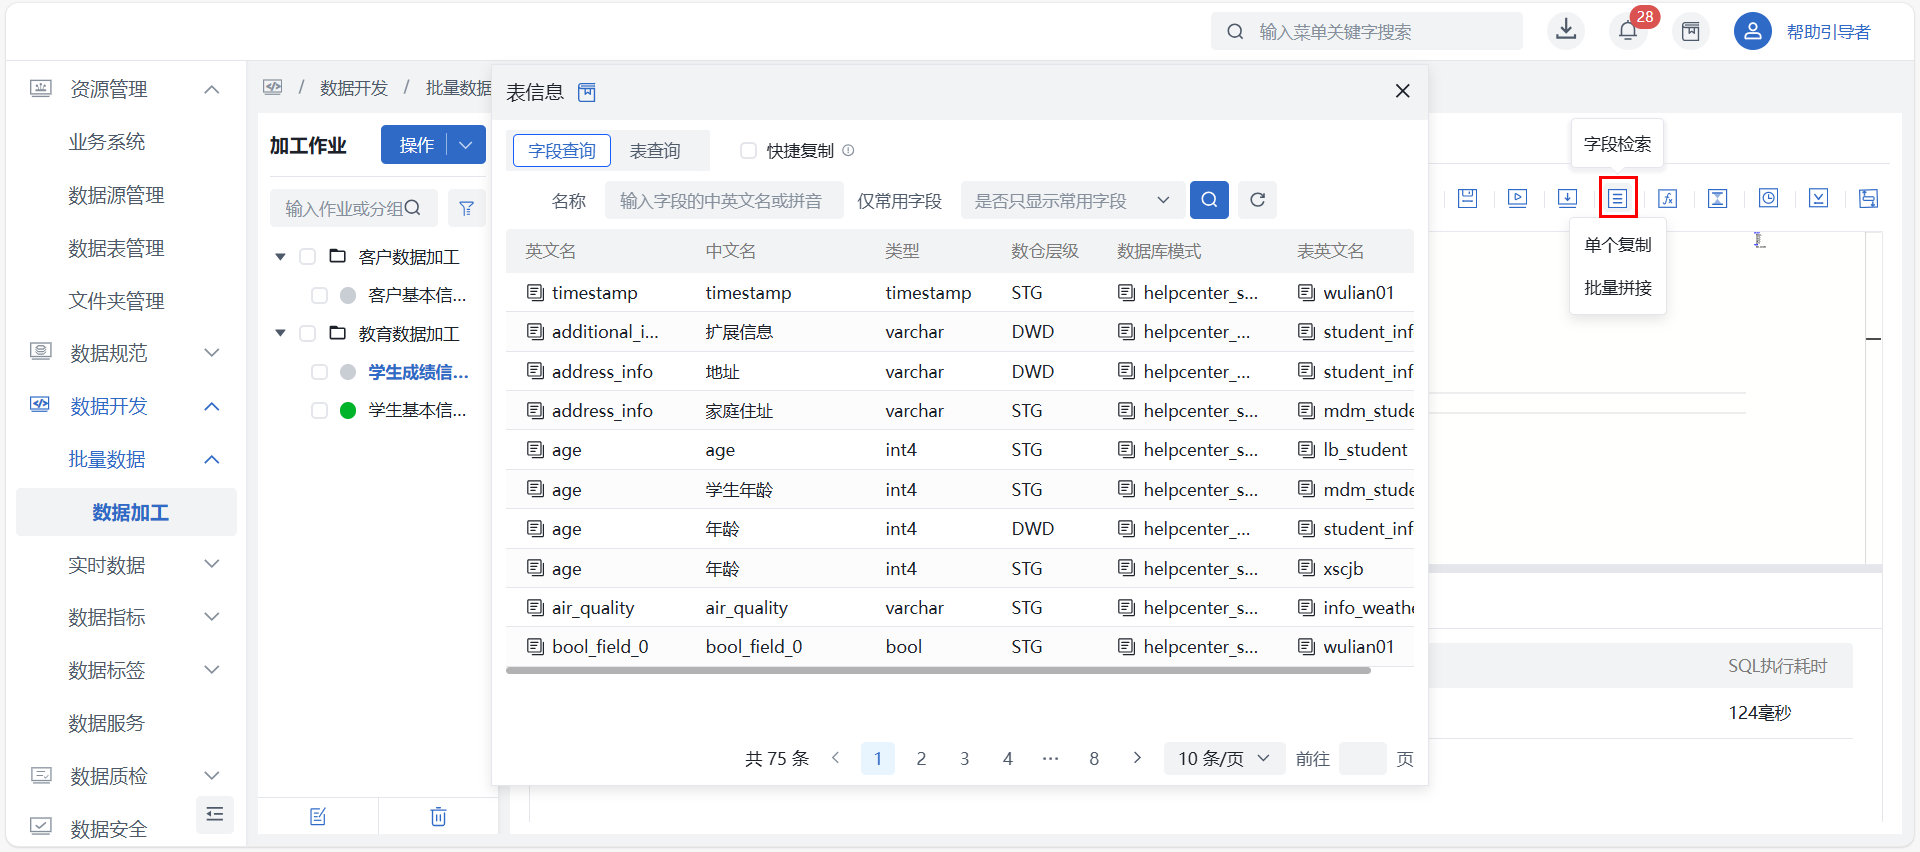
Task: Open the 字段检索 field search toolbar icon
Action: (1618, 198)
